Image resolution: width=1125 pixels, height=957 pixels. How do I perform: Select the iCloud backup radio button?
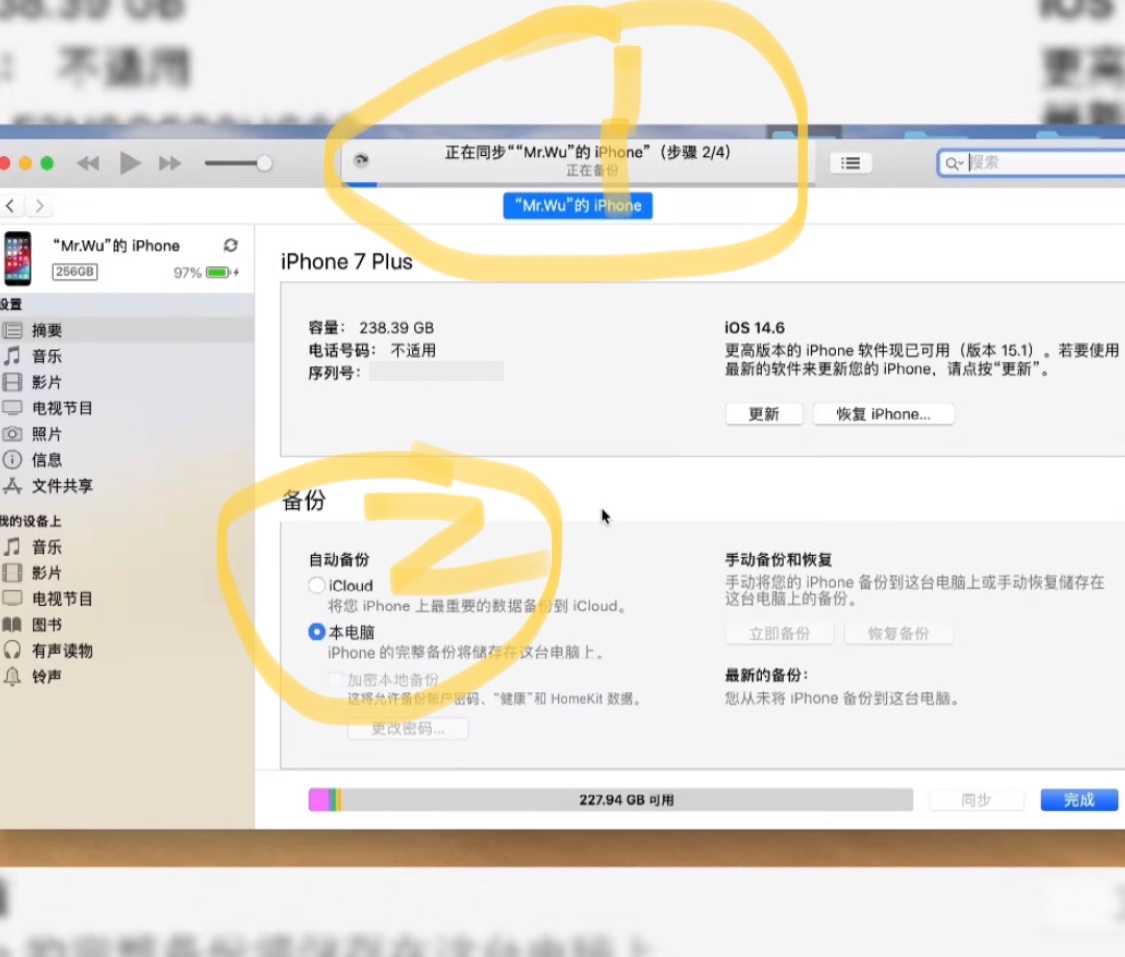[x=317, y=585]
